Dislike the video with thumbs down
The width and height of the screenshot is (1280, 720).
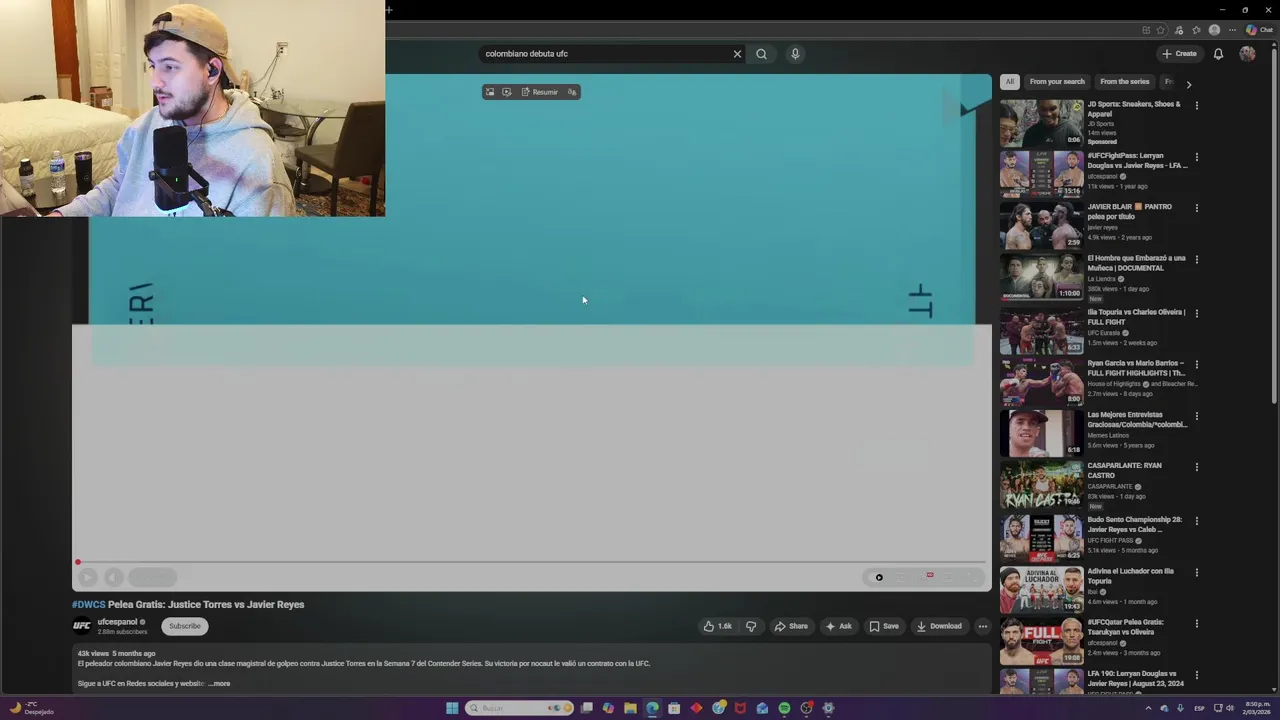(751, 626)
